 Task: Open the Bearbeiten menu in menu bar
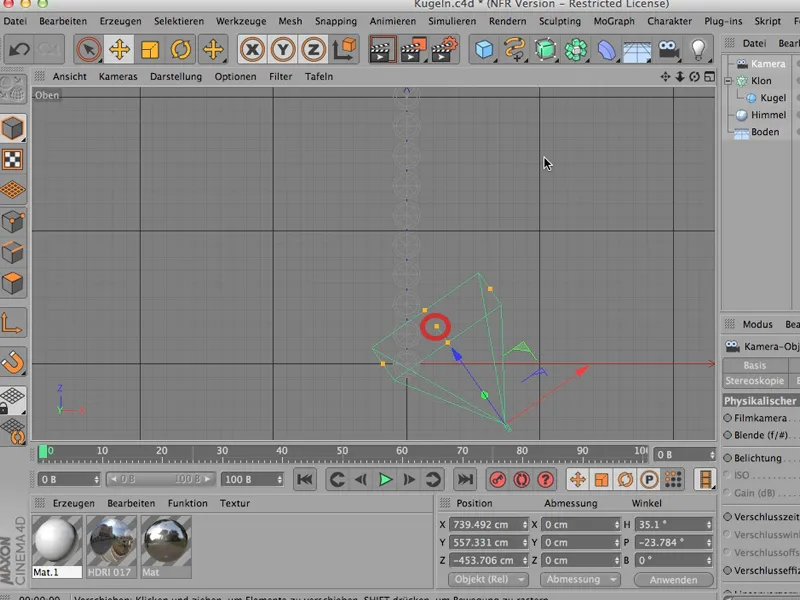tap(63, 21)
